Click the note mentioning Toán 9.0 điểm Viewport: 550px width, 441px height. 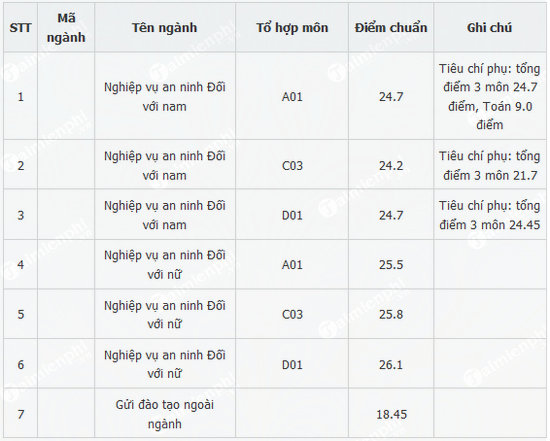click(x=490, y=96)
